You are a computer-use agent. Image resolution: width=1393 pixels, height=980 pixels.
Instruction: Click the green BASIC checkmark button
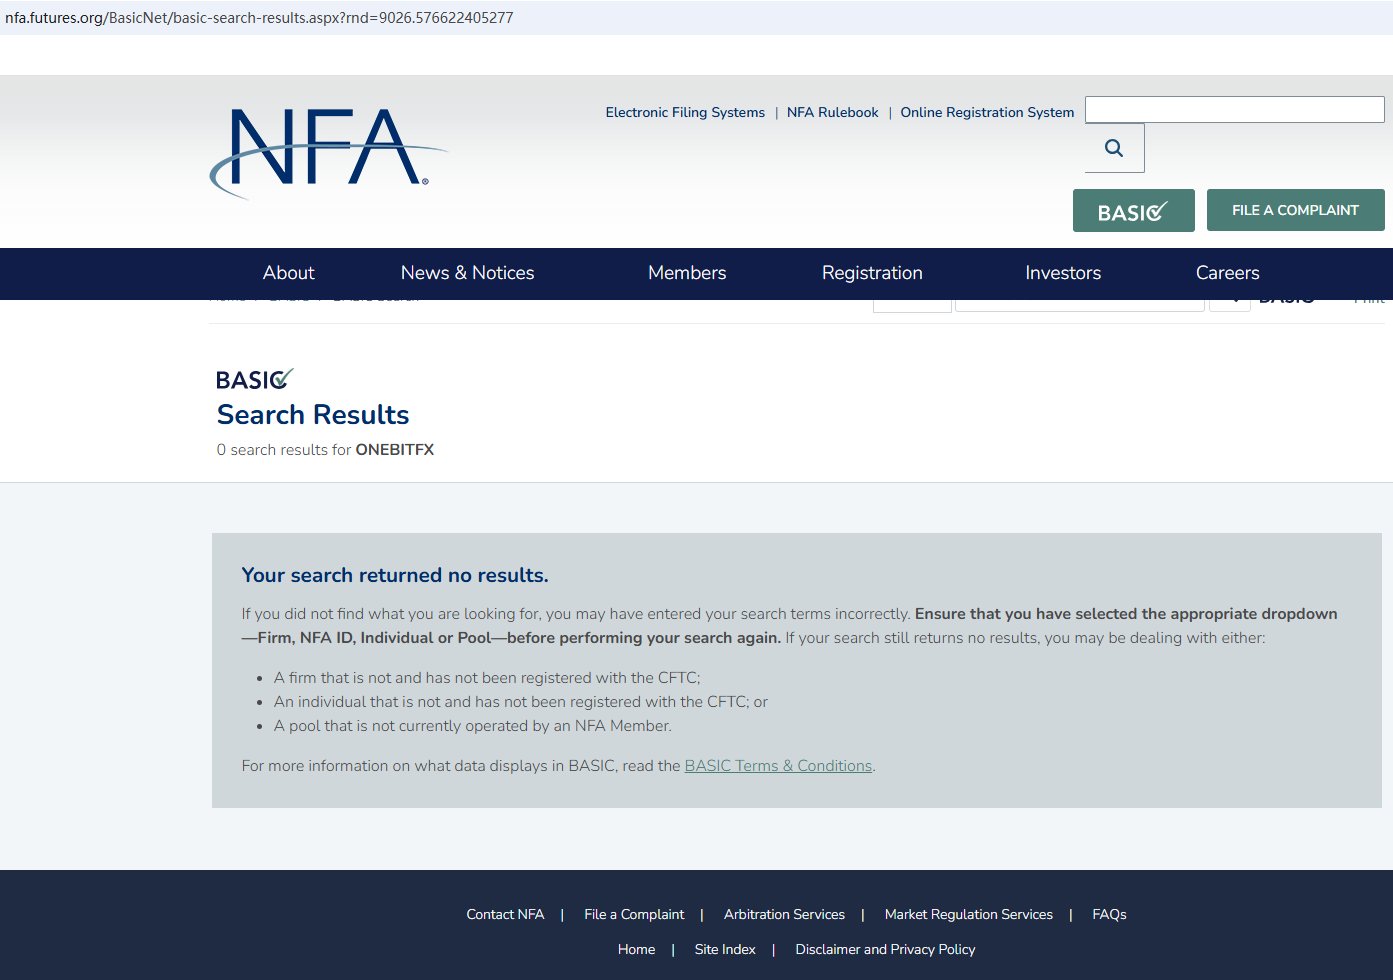(1133, 210)
